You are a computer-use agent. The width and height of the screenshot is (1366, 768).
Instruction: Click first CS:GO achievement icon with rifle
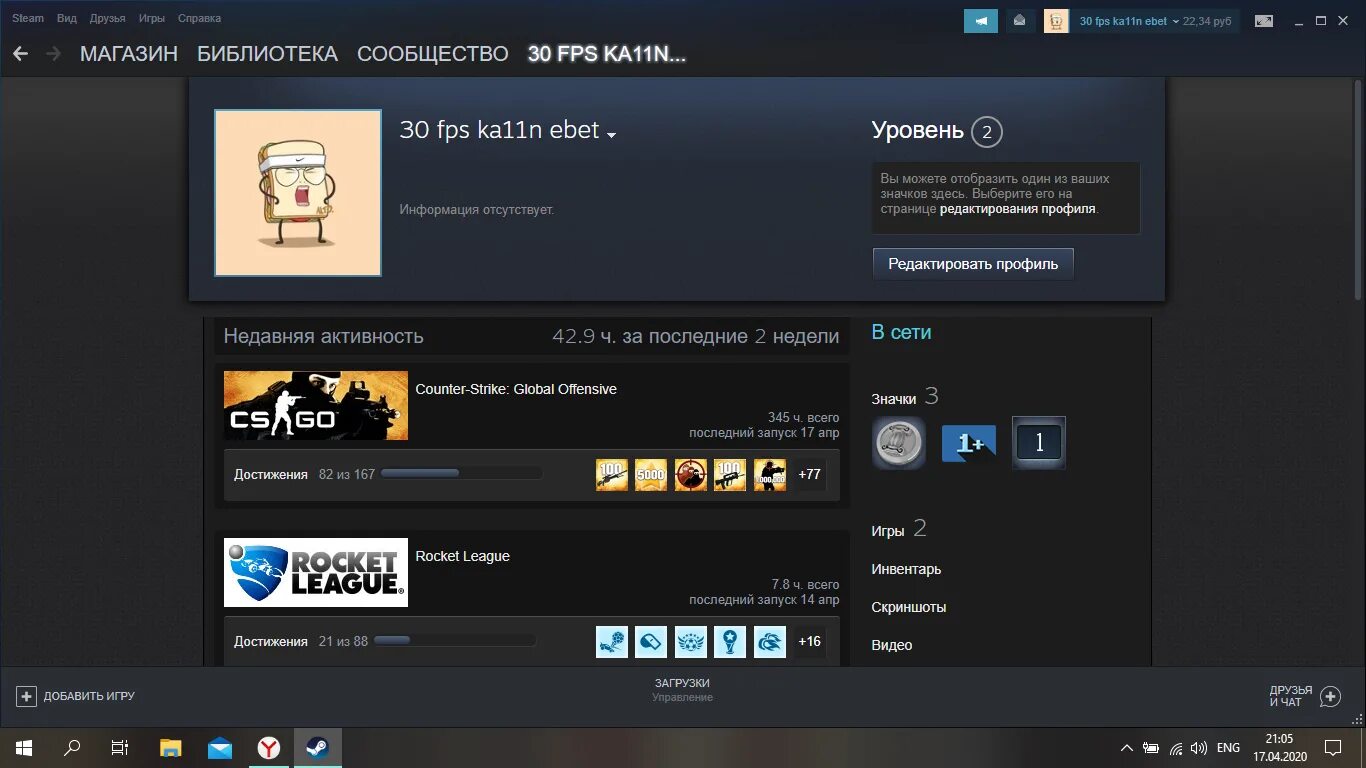[x=612, y=475]
